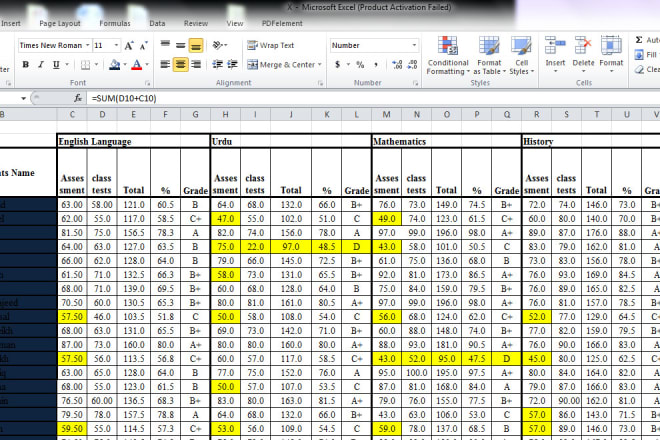This screenshot has width=660, height=440.
Task: Open Cell Styles gallery
Action: point(522,56)
